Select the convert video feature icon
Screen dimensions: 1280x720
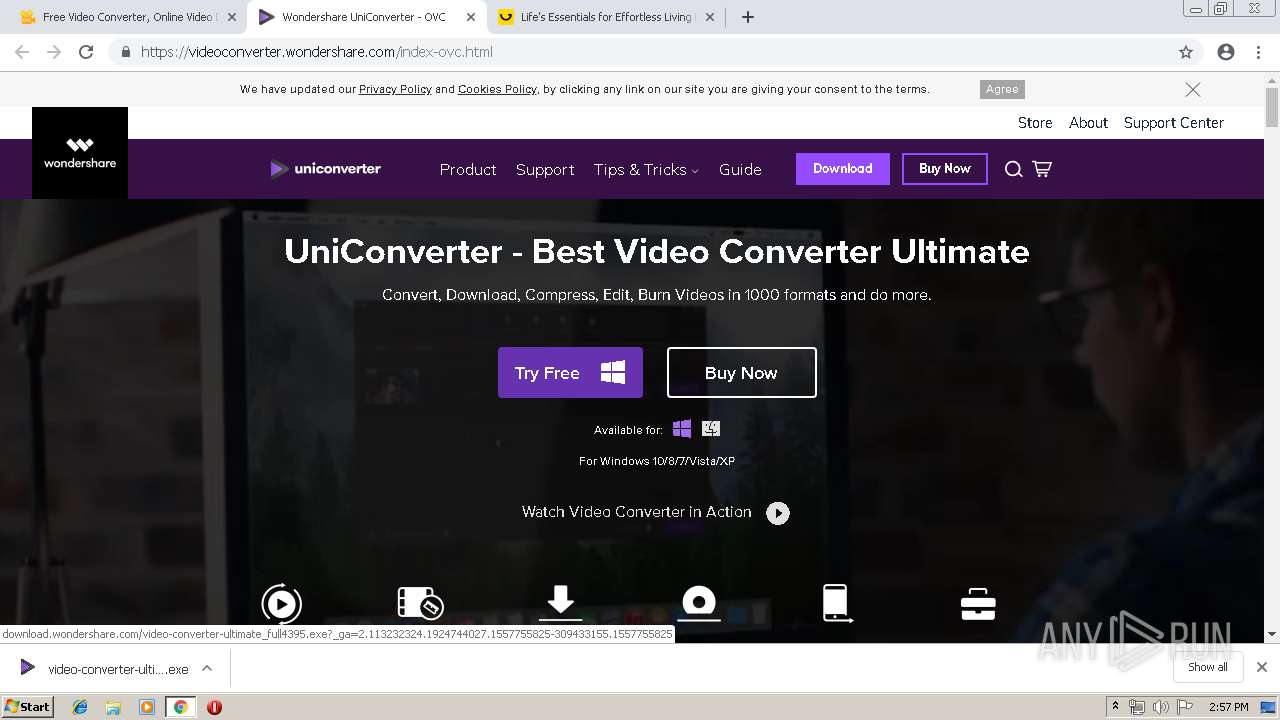281,603
